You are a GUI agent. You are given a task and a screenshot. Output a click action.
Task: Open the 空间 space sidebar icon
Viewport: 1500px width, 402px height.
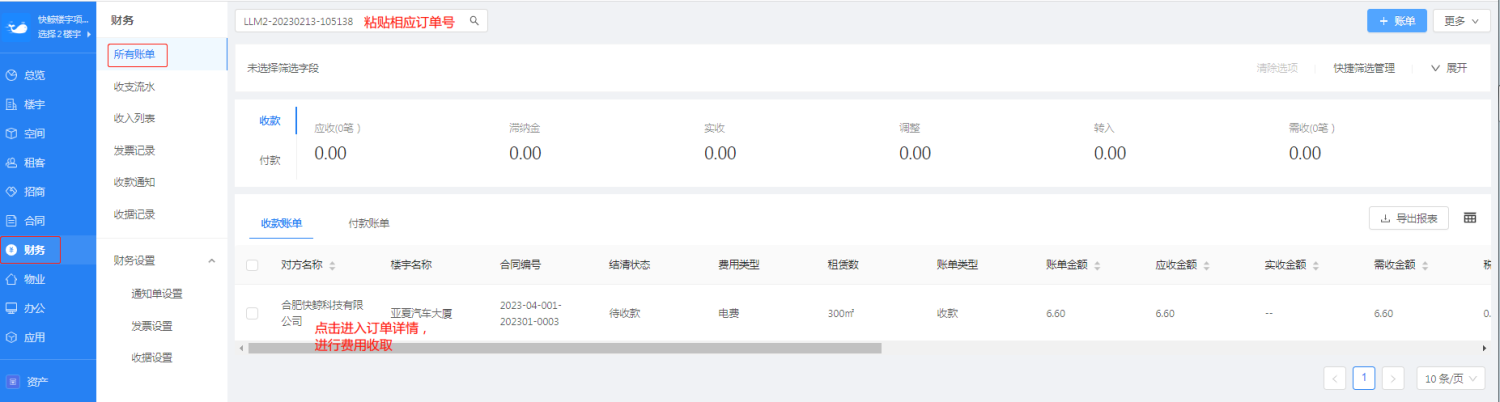click(11, 133)
